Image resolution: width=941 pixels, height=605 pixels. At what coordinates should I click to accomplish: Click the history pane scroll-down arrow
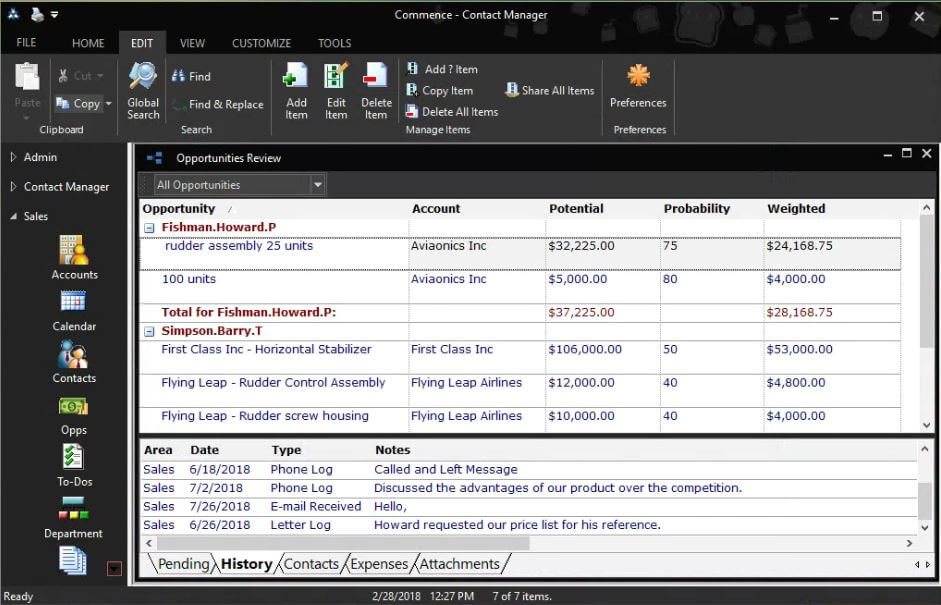(925, 528)
